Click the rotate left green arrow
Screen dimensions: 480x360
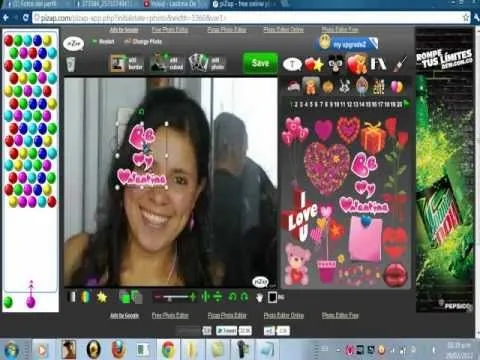coord(232,296)
